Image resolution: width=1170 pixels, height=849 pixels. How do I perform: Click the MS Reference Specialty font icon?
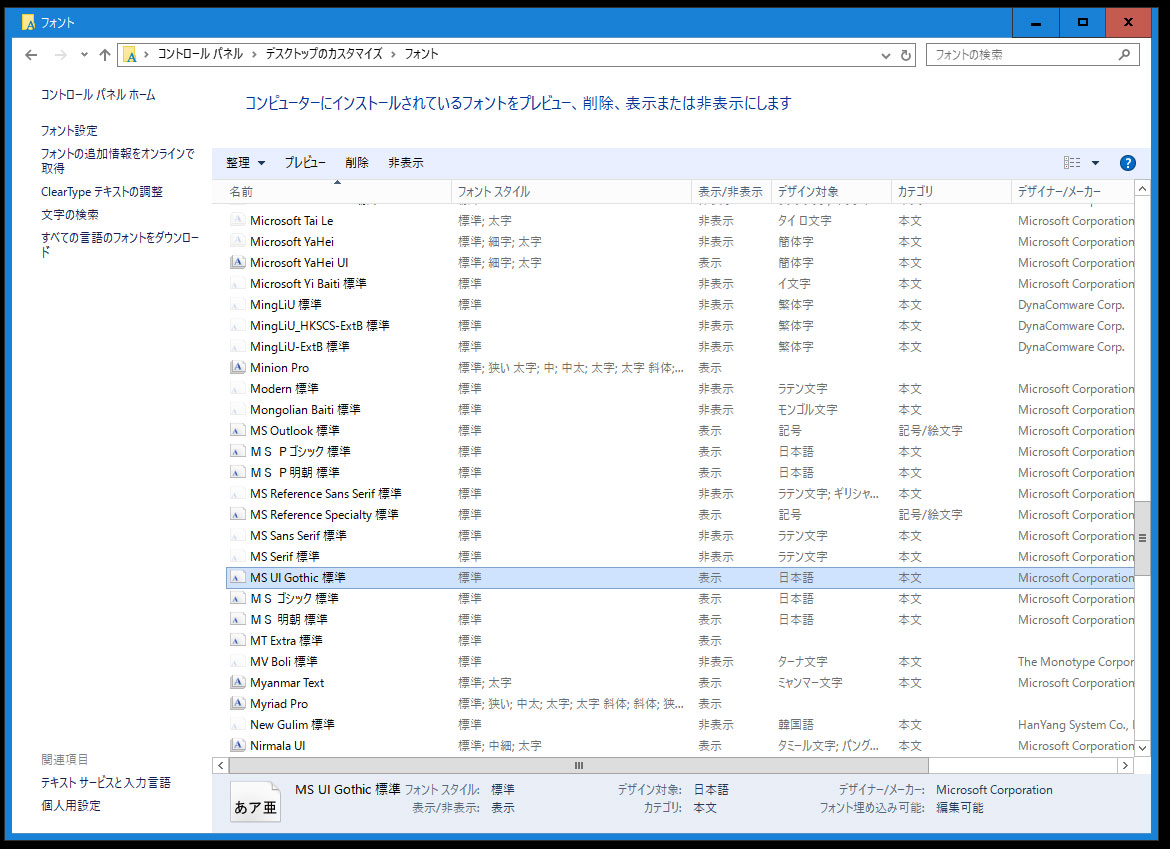click(x=237, y=515)
